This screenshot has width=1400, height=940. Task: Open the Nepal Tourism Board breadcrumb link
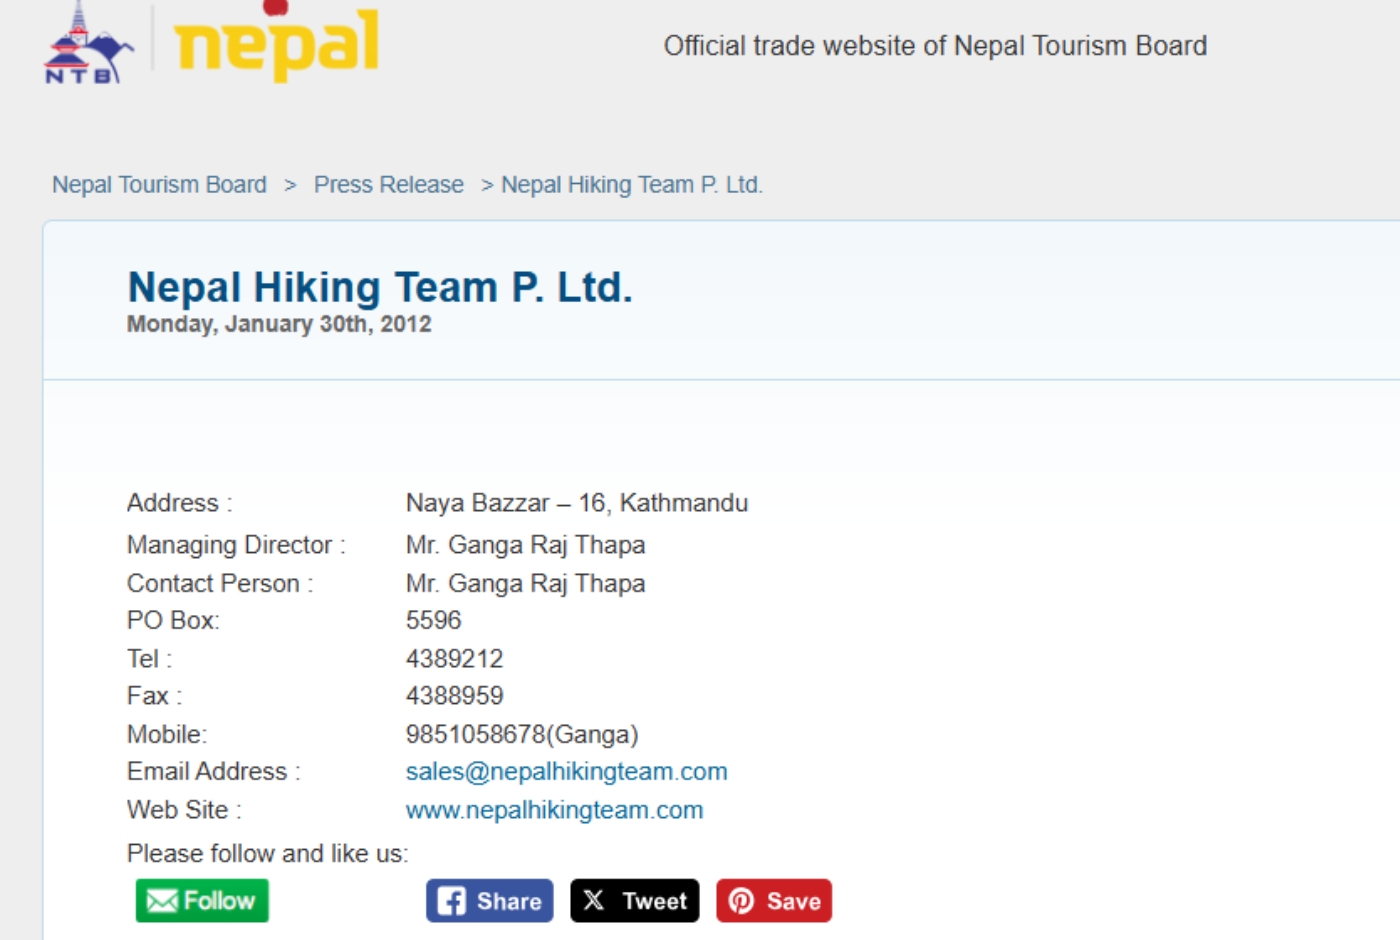[159, 185]
